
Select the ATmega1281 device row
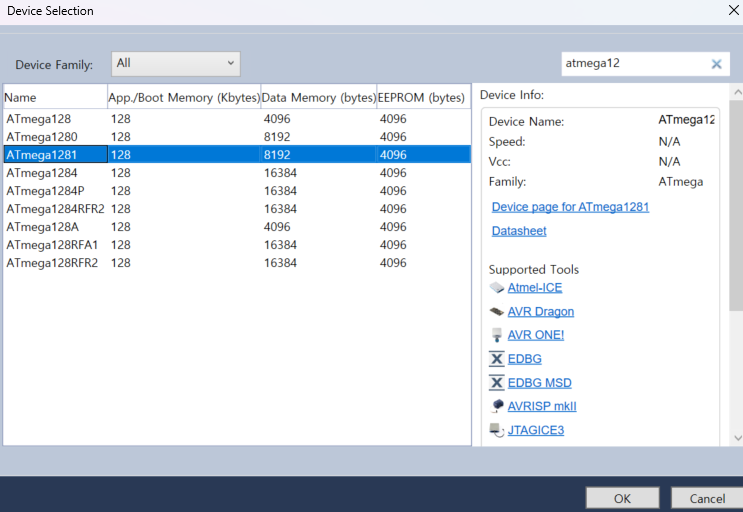click(237, 154)
